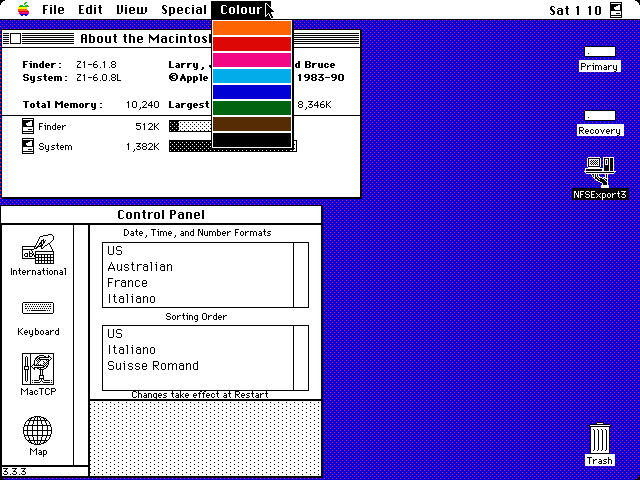Viewport: 640px width, 480px height.
Task: Choose the orange colour swatch
Action: (x=252, y=28)
